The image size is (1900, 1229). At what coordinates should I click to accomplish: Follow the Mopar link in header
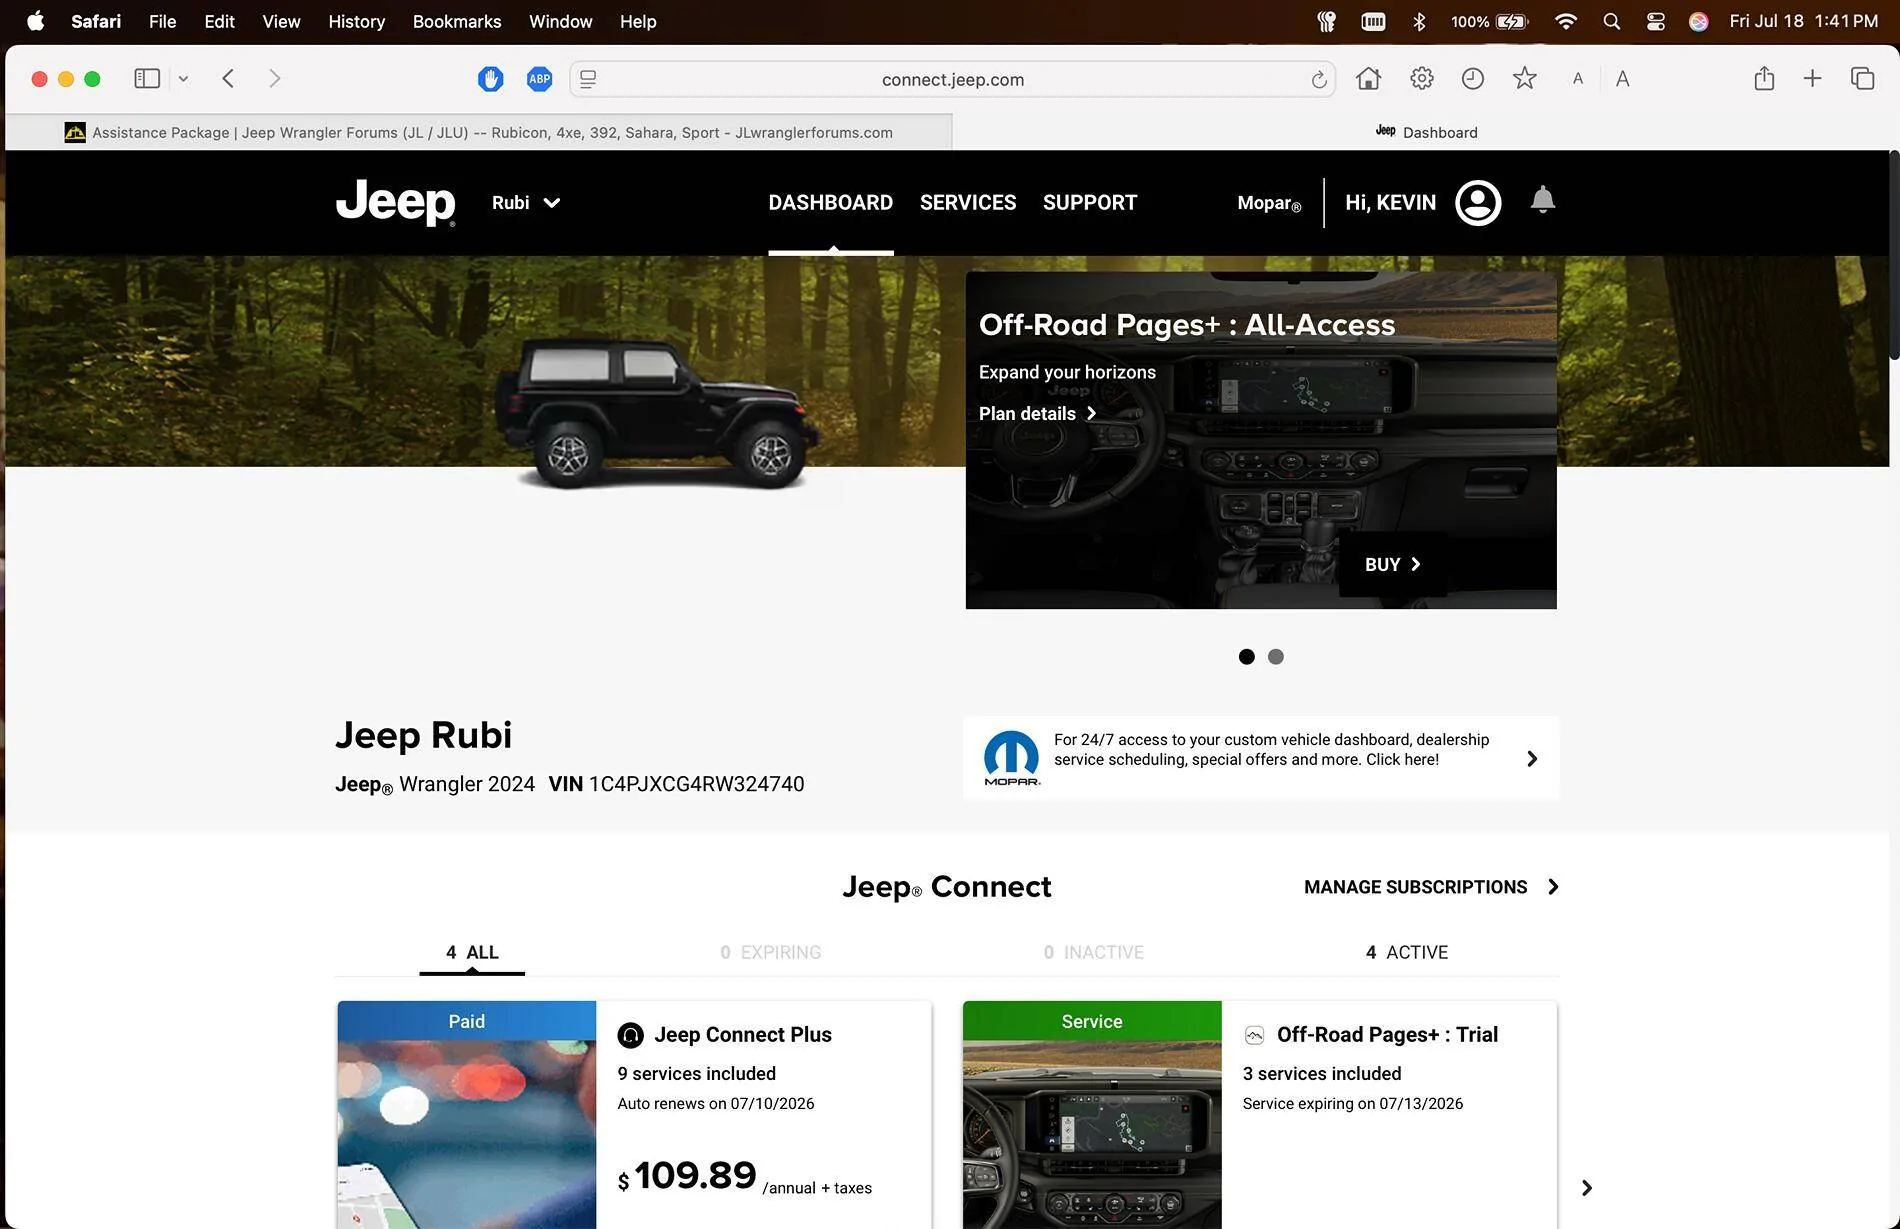[1269, 203]
